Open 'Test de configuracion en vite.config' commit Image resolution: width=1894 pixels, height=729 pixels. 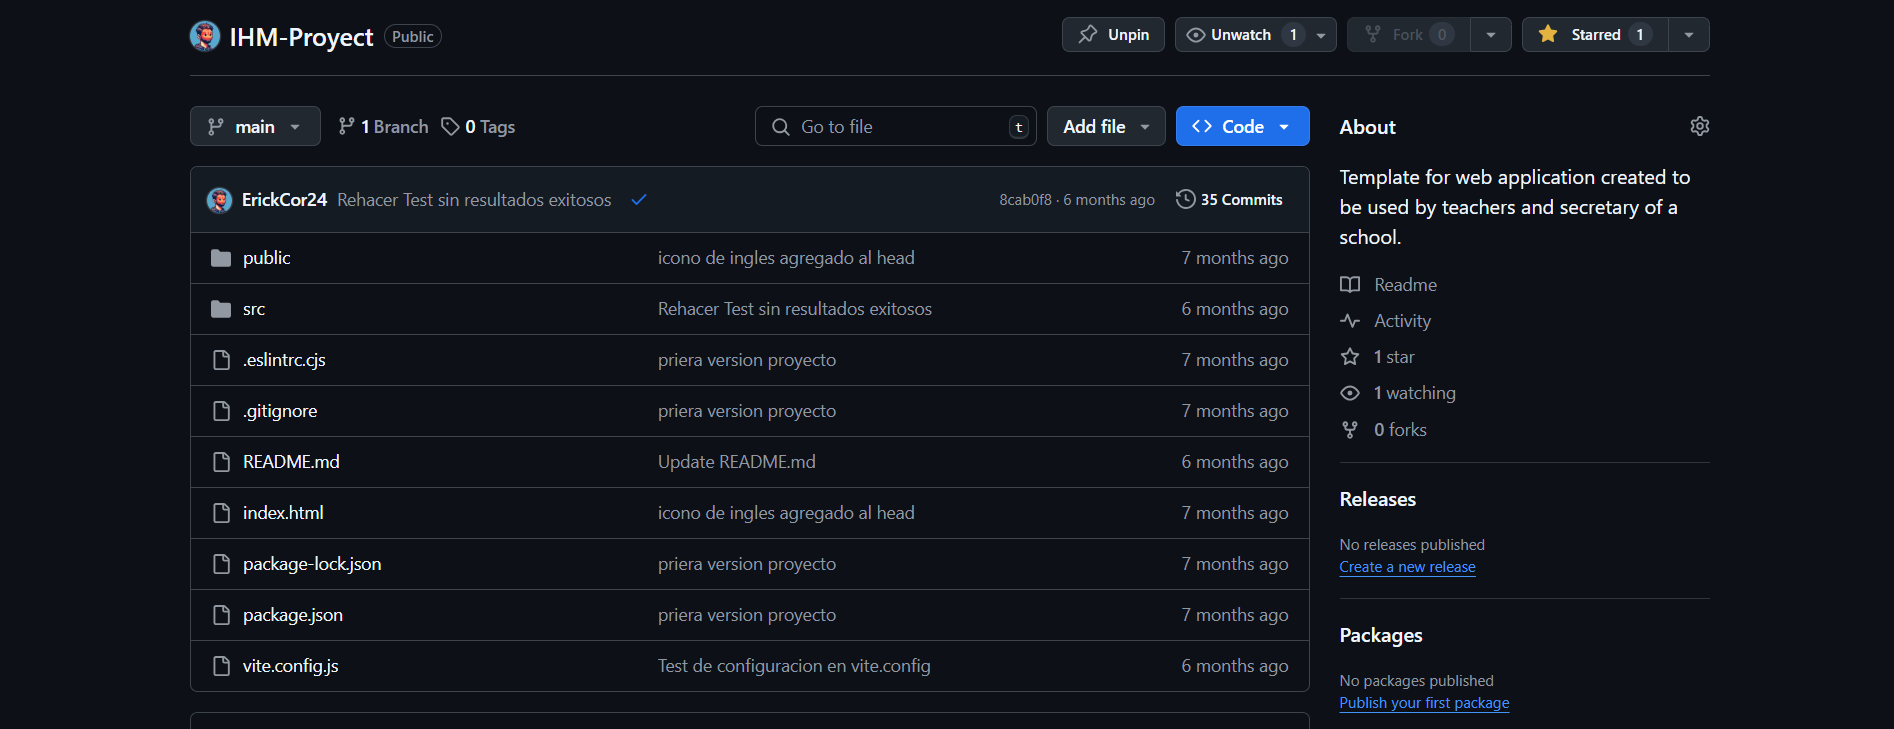(x=794, y=666)
